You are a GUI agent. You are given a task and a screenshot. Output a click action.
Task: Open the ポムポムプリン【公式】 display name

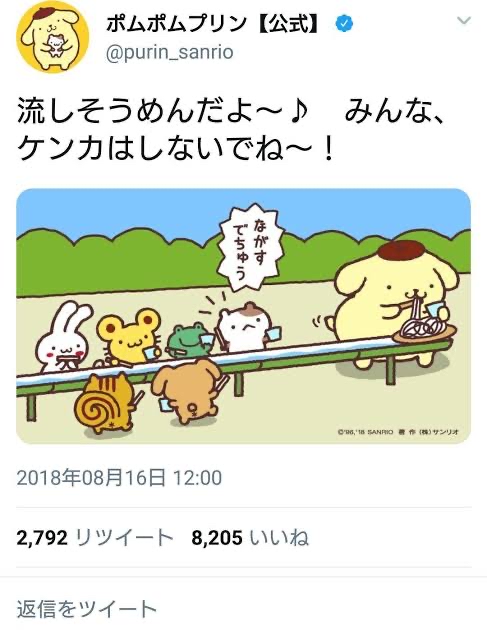[214, 24]
